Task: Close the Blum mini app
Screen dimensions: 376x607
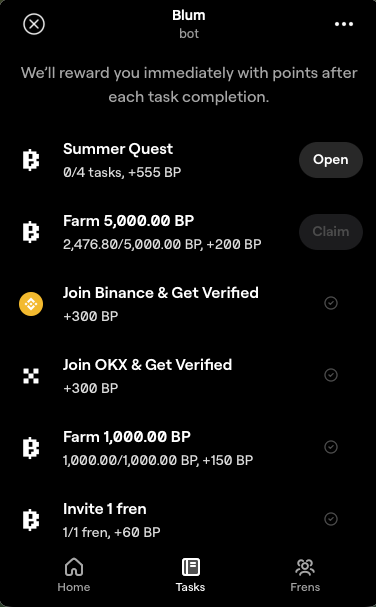Action: point(34,24)
